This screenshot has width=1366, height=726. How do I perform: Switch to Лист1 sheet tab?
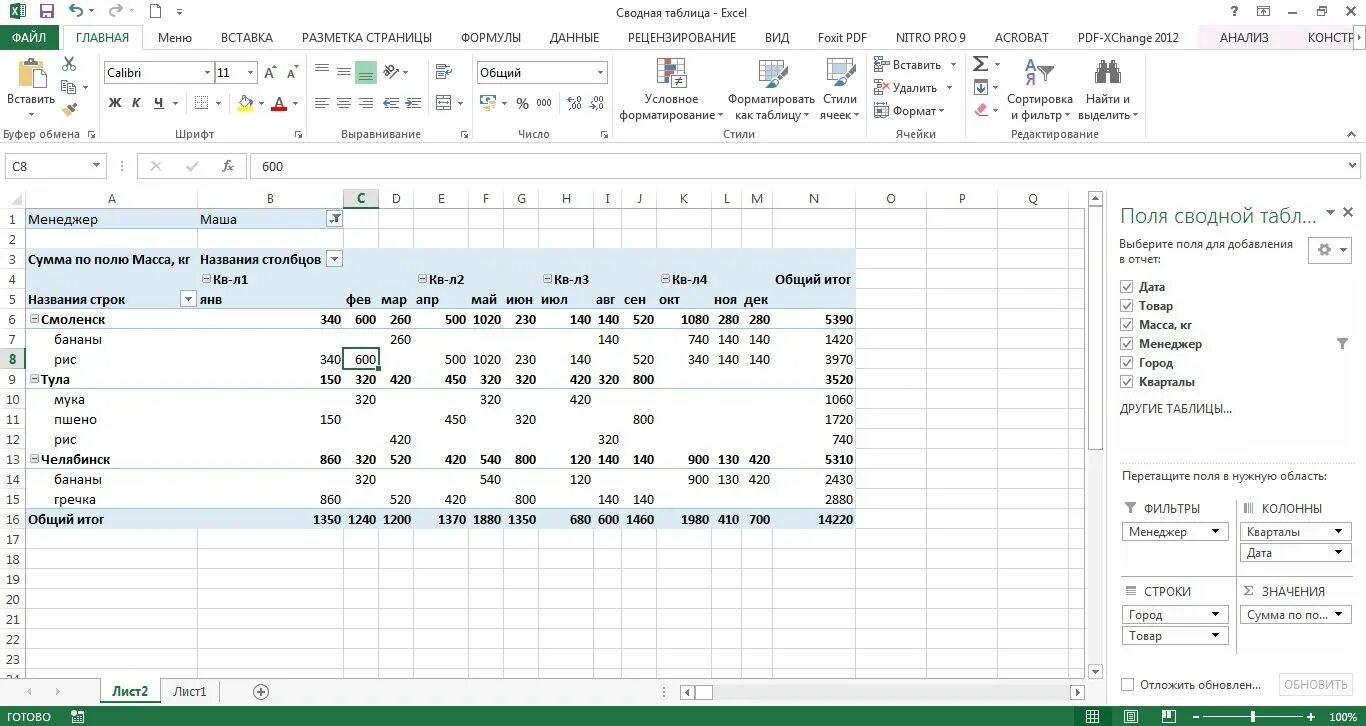(x=190, y=691)
